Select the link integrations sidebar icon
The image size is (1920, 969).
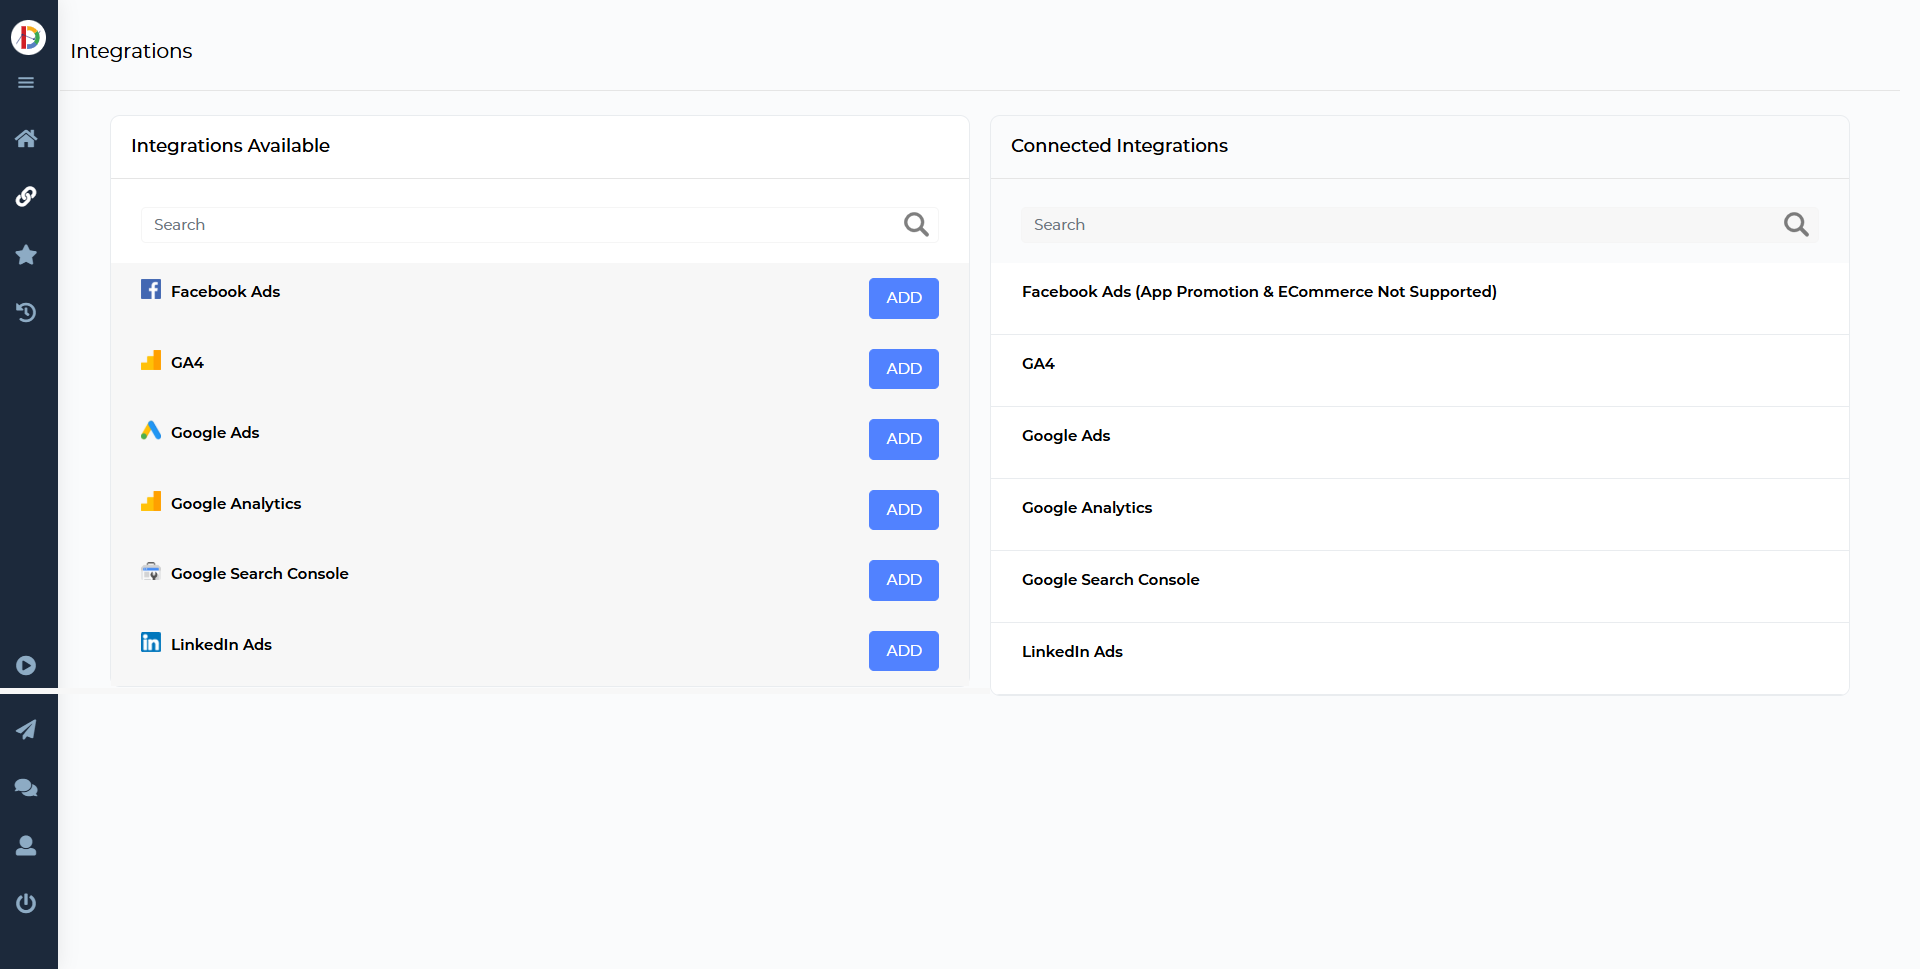[26, 196]
